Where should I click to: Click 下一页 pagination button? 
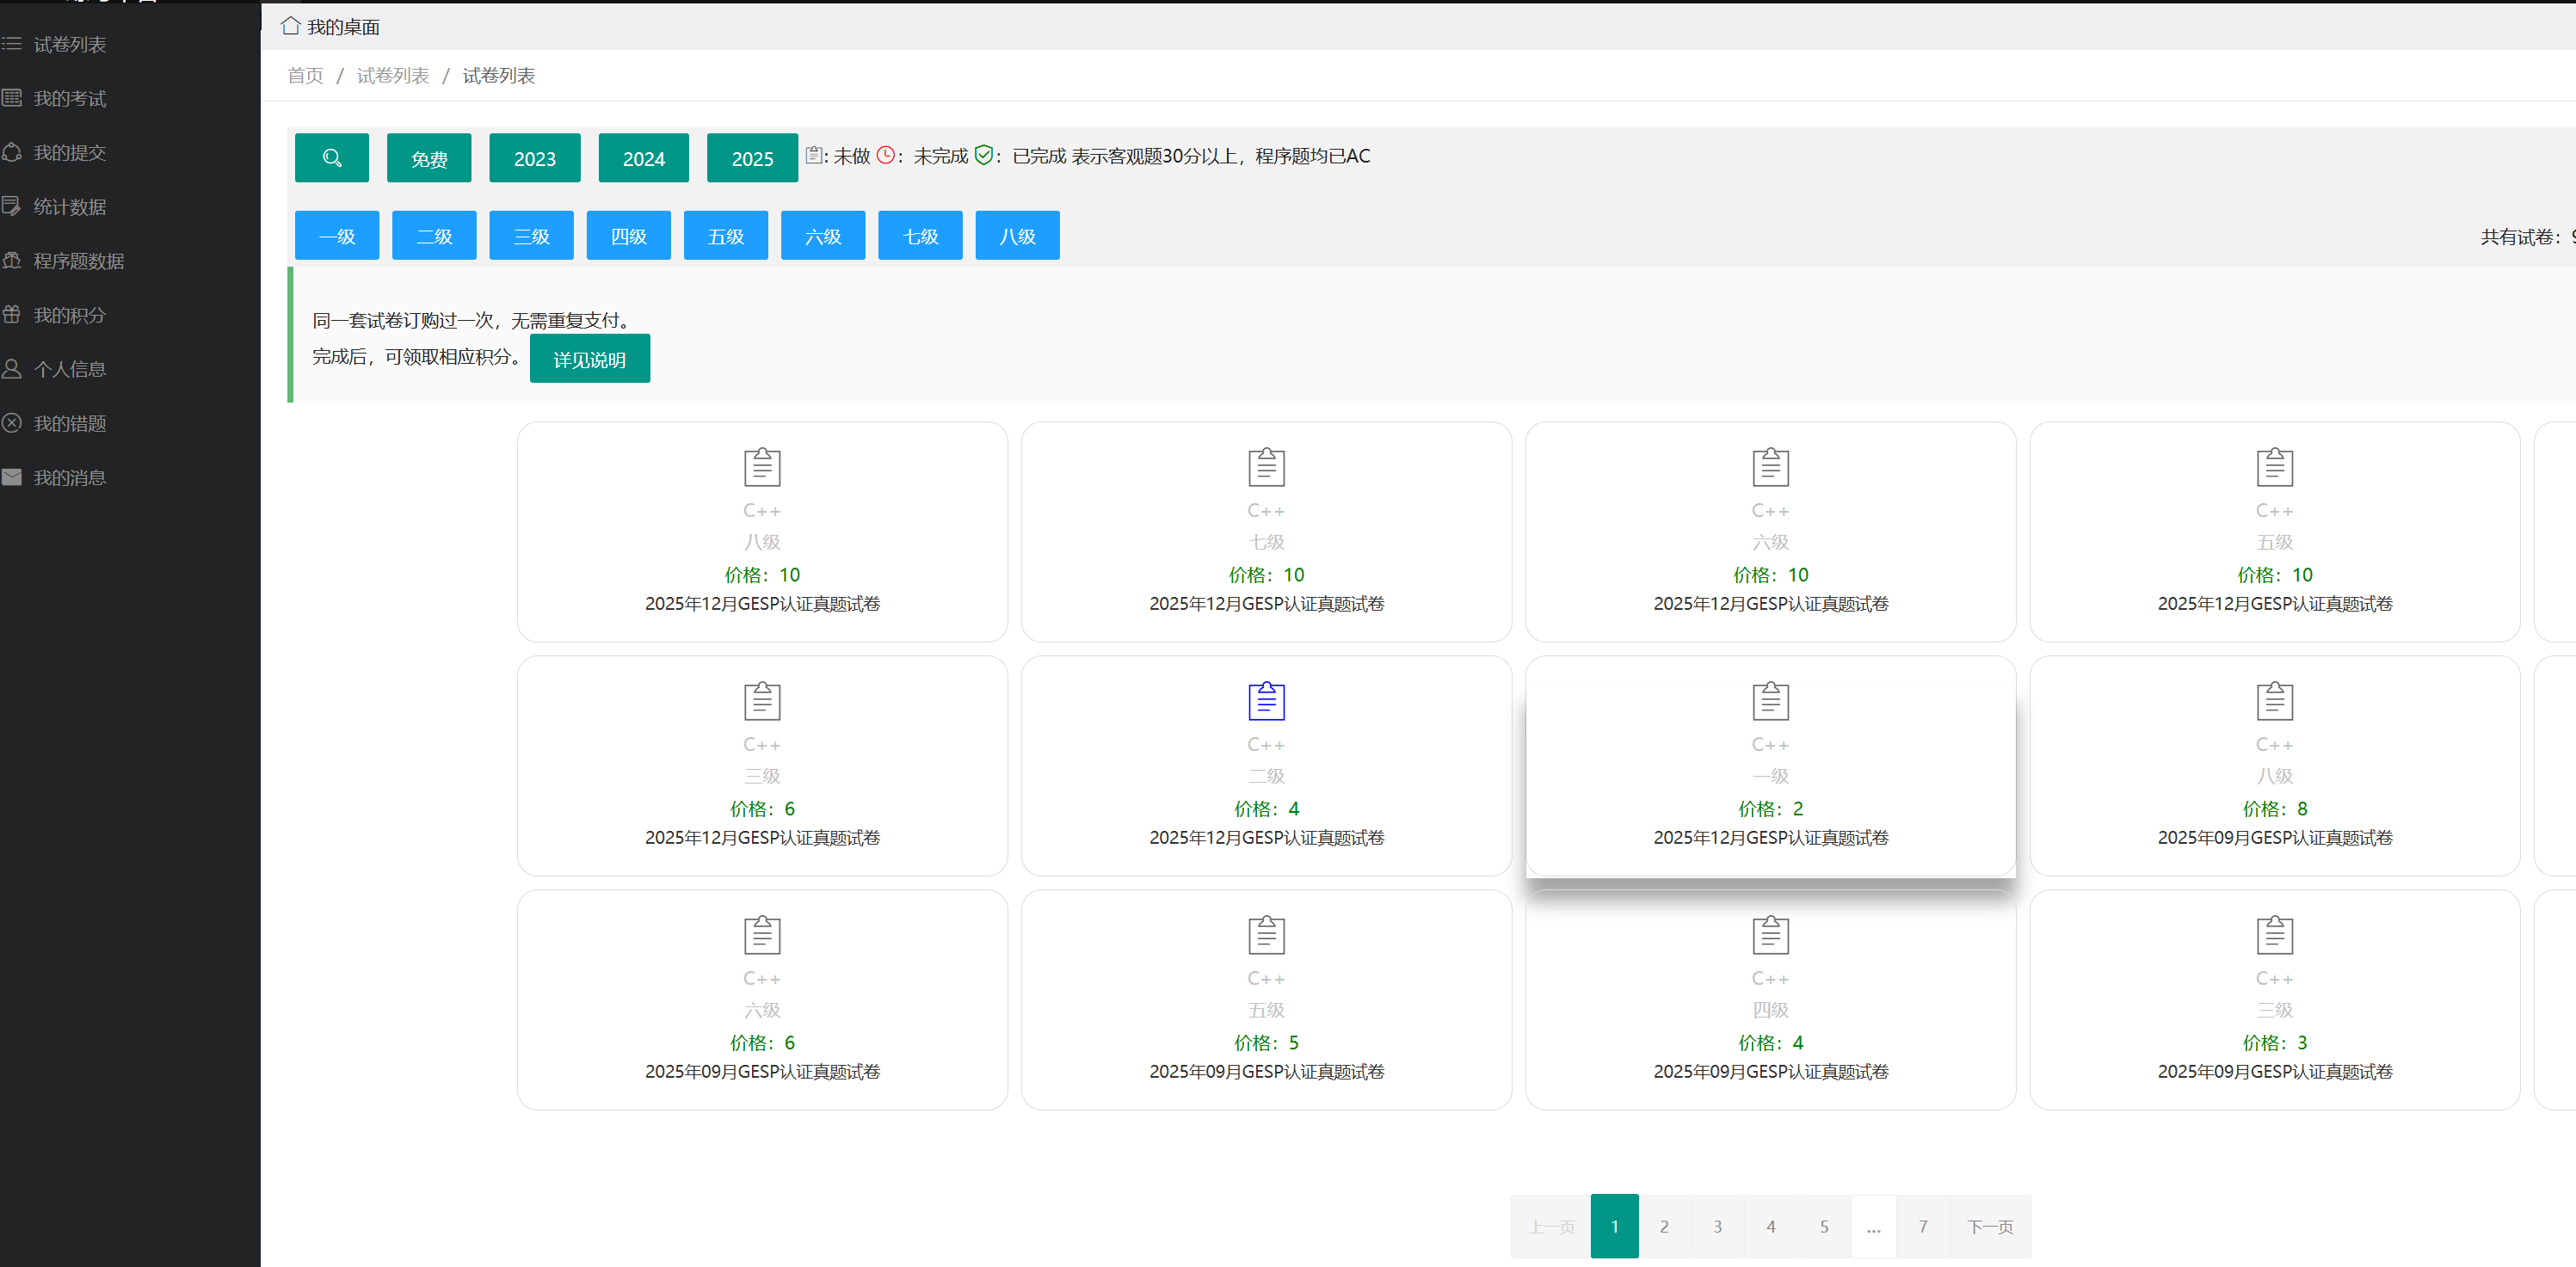pyautogui.click(x=1989, y=1226)
